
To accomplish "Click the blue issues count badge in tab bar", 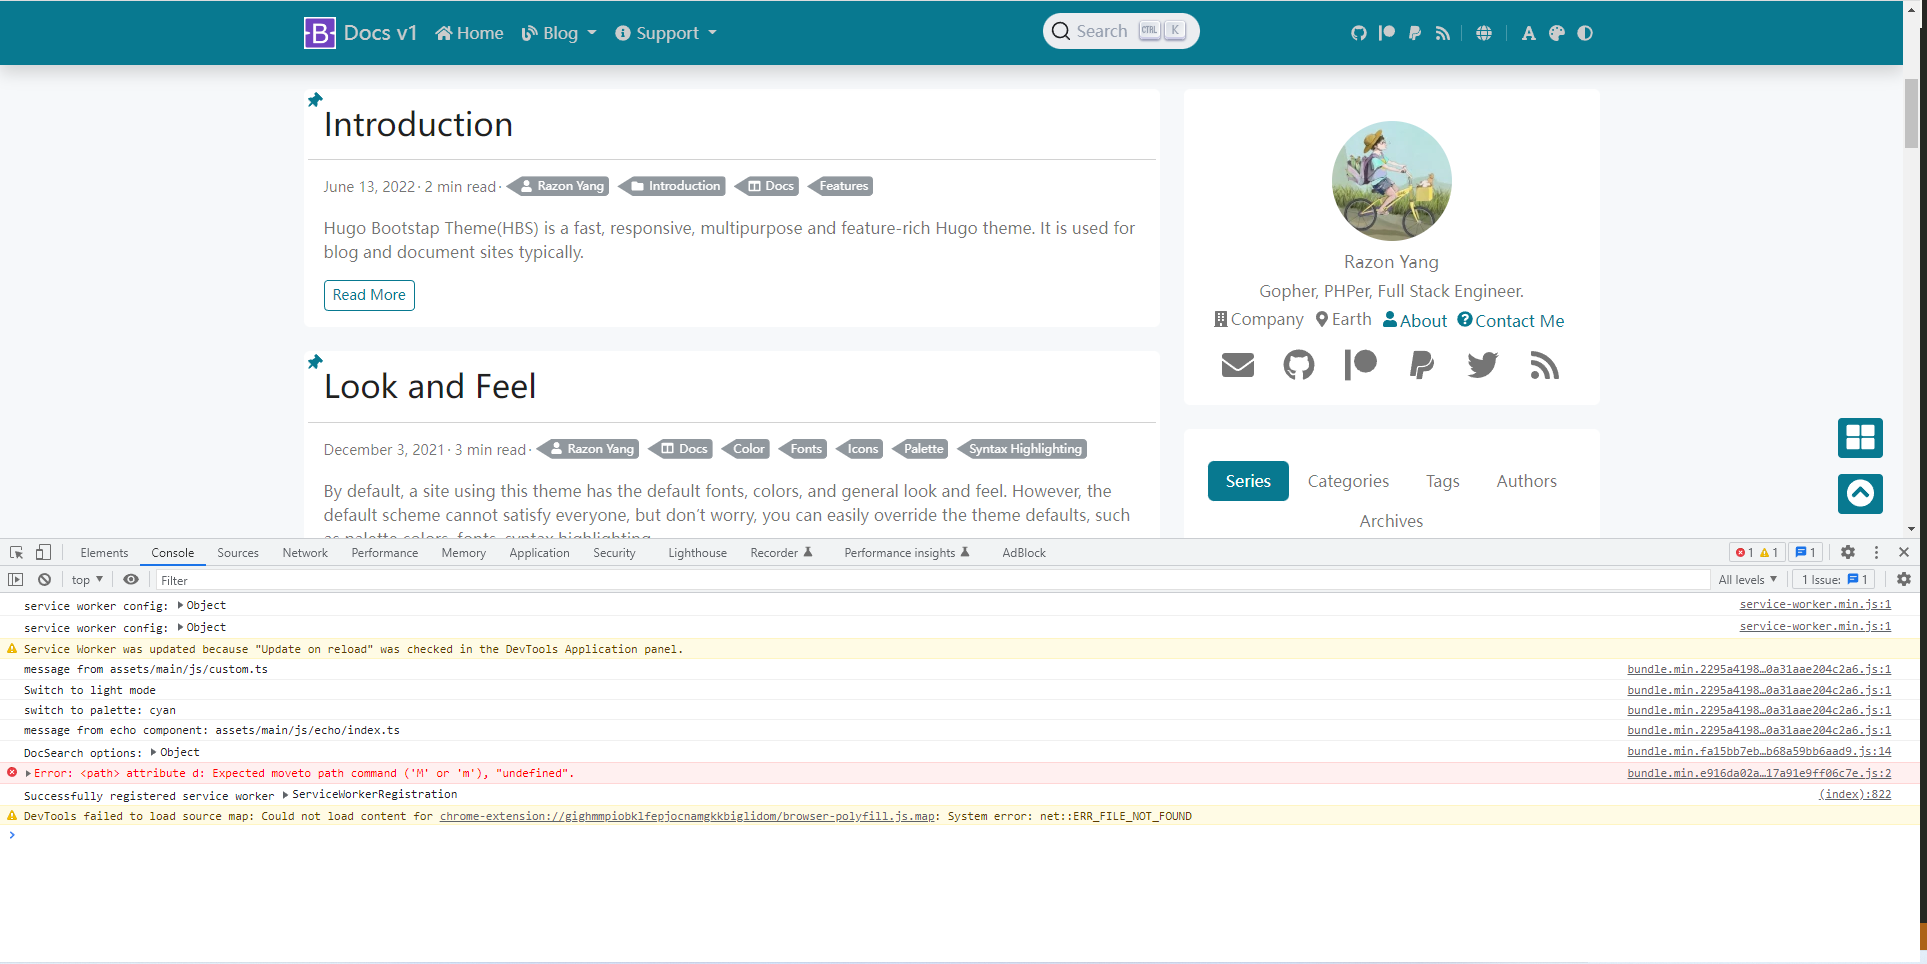I will tap(1805, 552).
